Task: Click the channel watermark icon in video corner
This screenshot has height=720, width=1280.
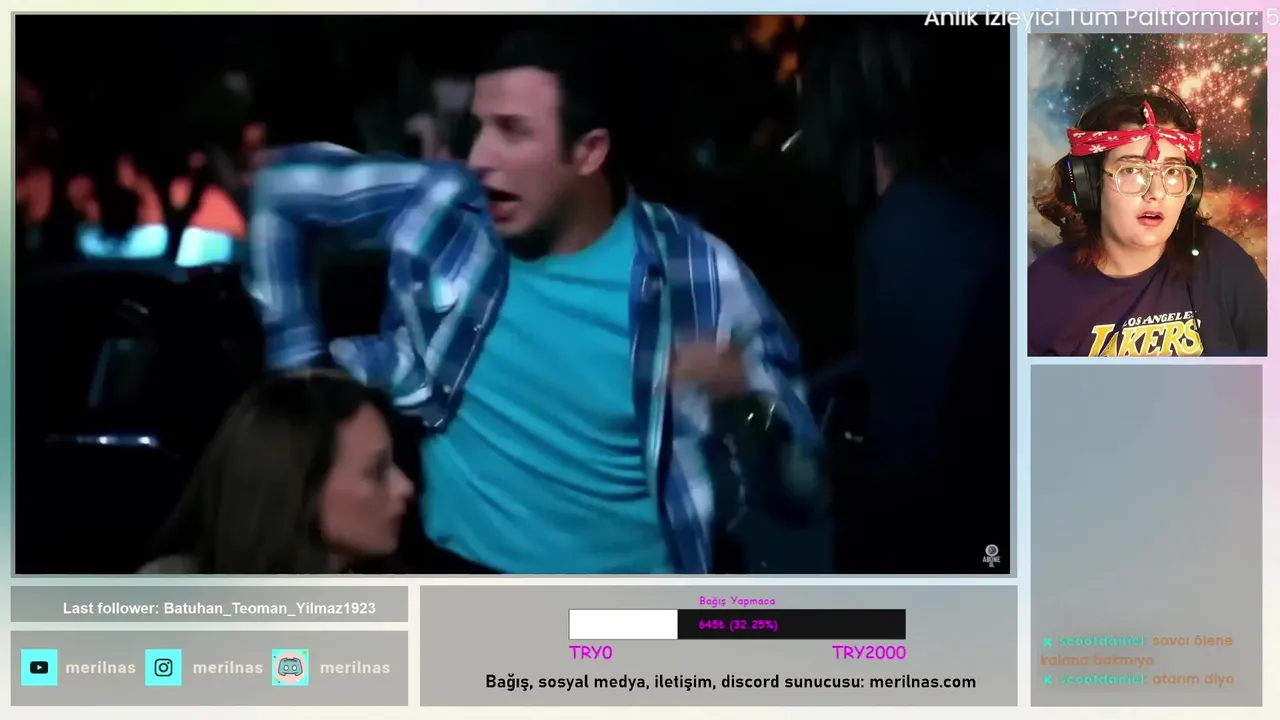Action: [991, 555]
